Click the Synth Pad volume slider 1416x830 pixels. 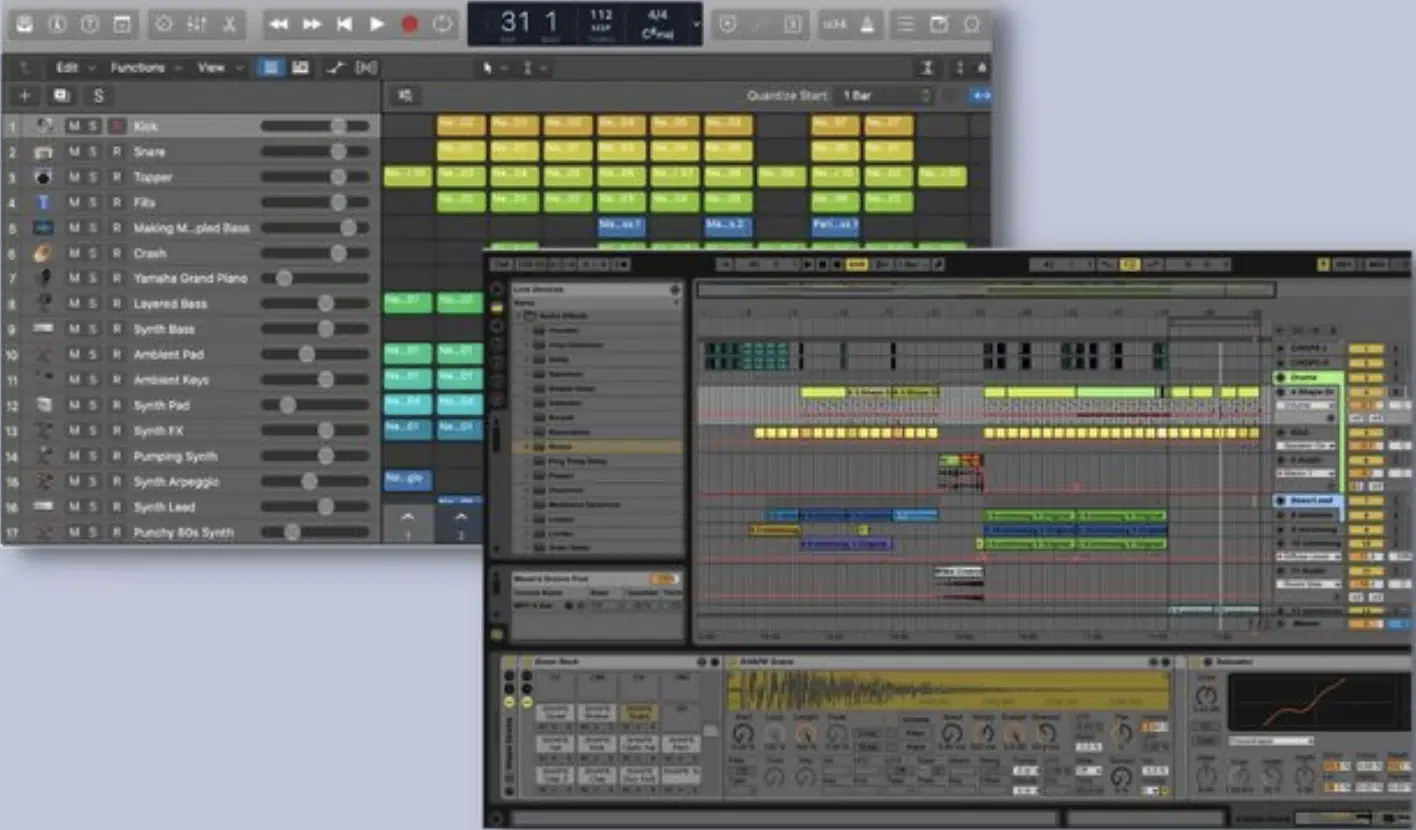315,405
